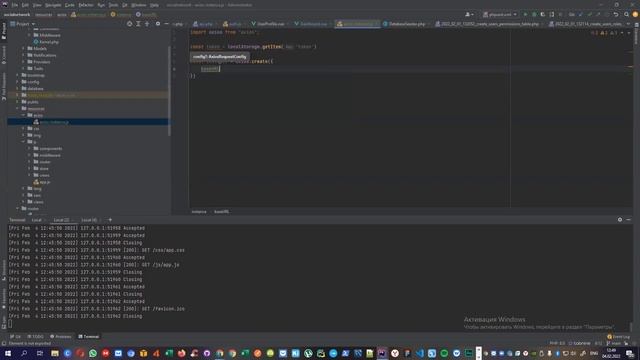The height and width of the screenshot is (360, 640).
Task: Open the Git tool window button
Action: [x=16, y=337]
